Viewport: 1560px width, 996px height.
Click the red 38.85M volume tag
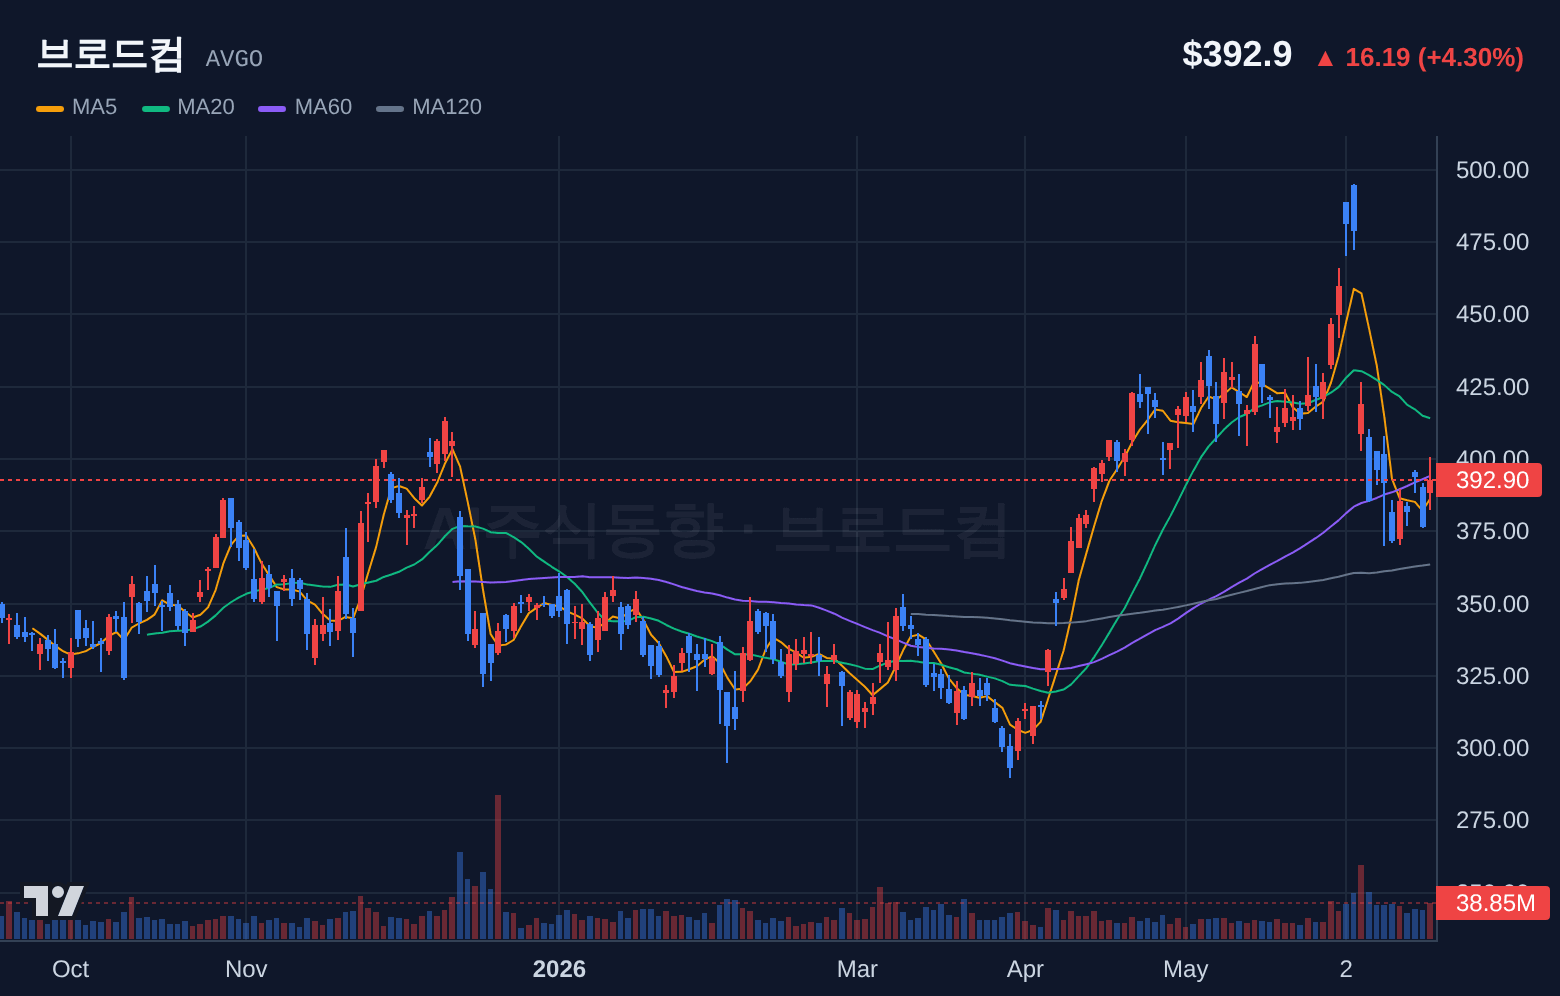pyautogui.click(x=1492, y=903)
